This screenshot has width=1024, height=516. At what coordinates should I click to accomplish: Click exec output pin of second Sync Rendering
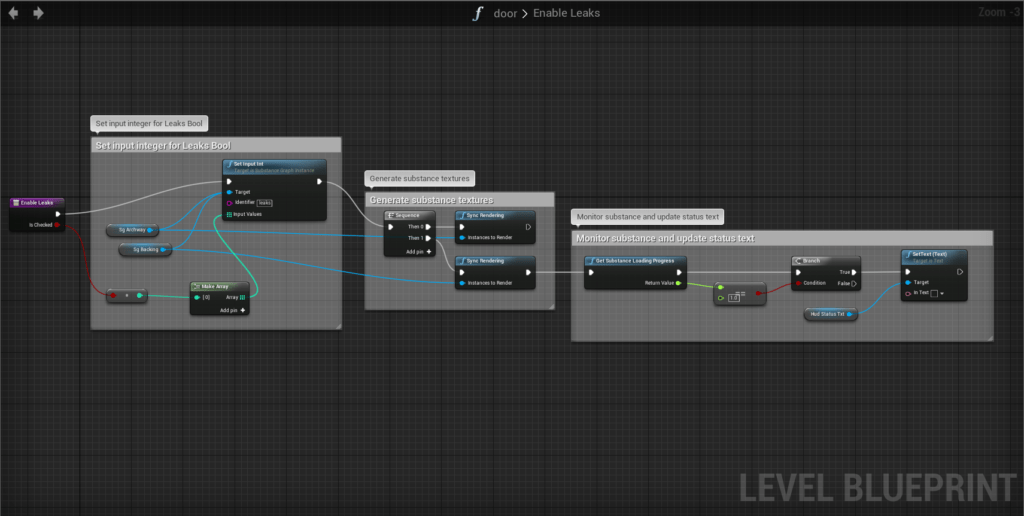point(528,272)
